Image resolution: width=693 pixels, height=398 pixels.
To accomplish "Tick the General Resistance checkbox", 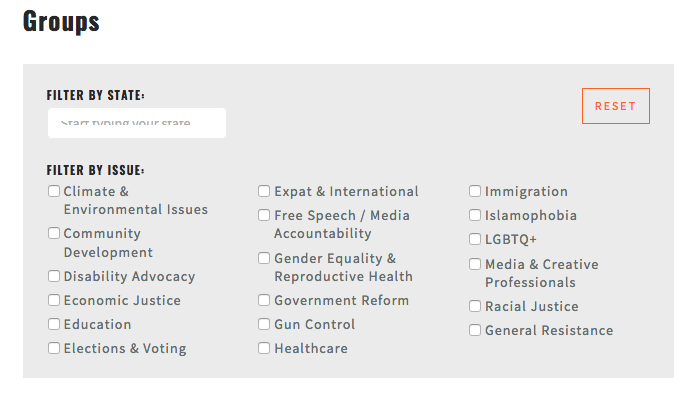I will coord(475,330).
